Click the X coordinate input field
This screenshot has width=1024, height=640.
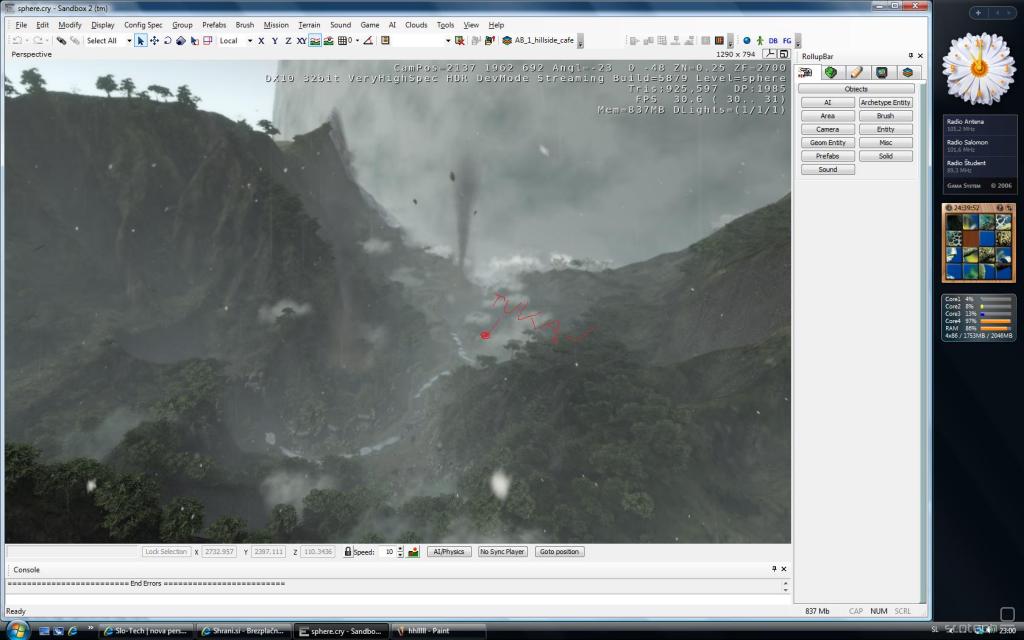click(x=219, y=552)
